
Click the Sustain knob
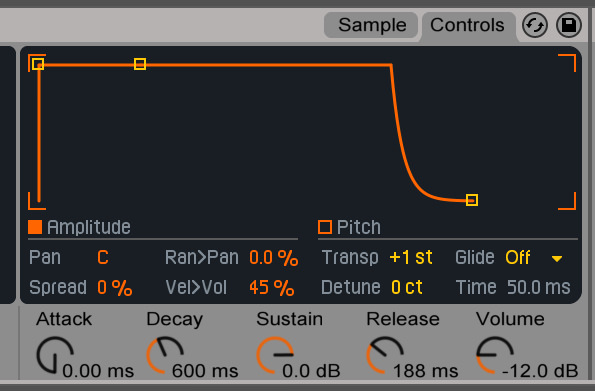(275, 355)
